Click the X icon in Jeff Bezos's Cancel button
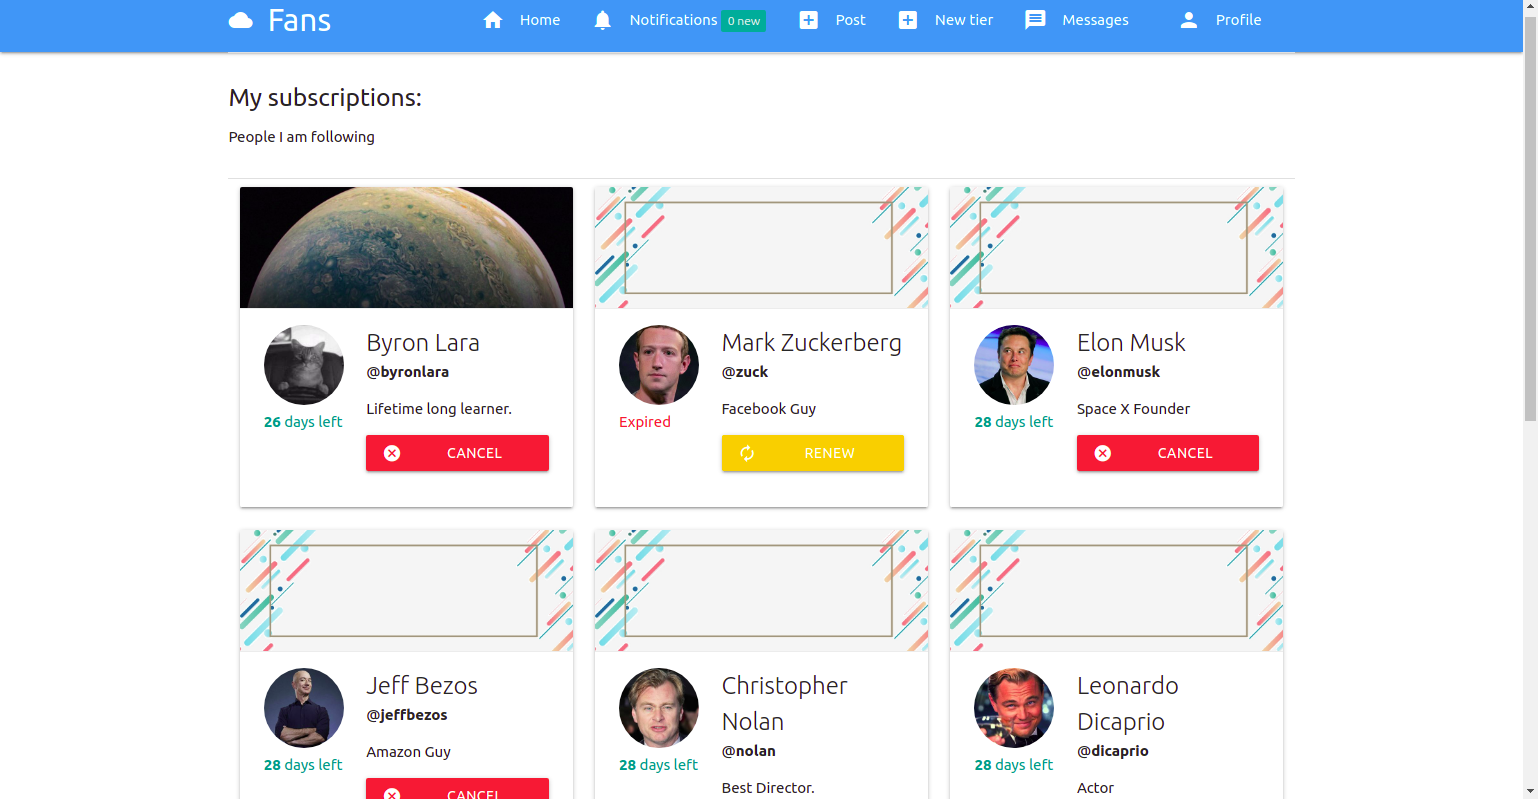The height and width of the screenshot is (799, 1538). 392,794
